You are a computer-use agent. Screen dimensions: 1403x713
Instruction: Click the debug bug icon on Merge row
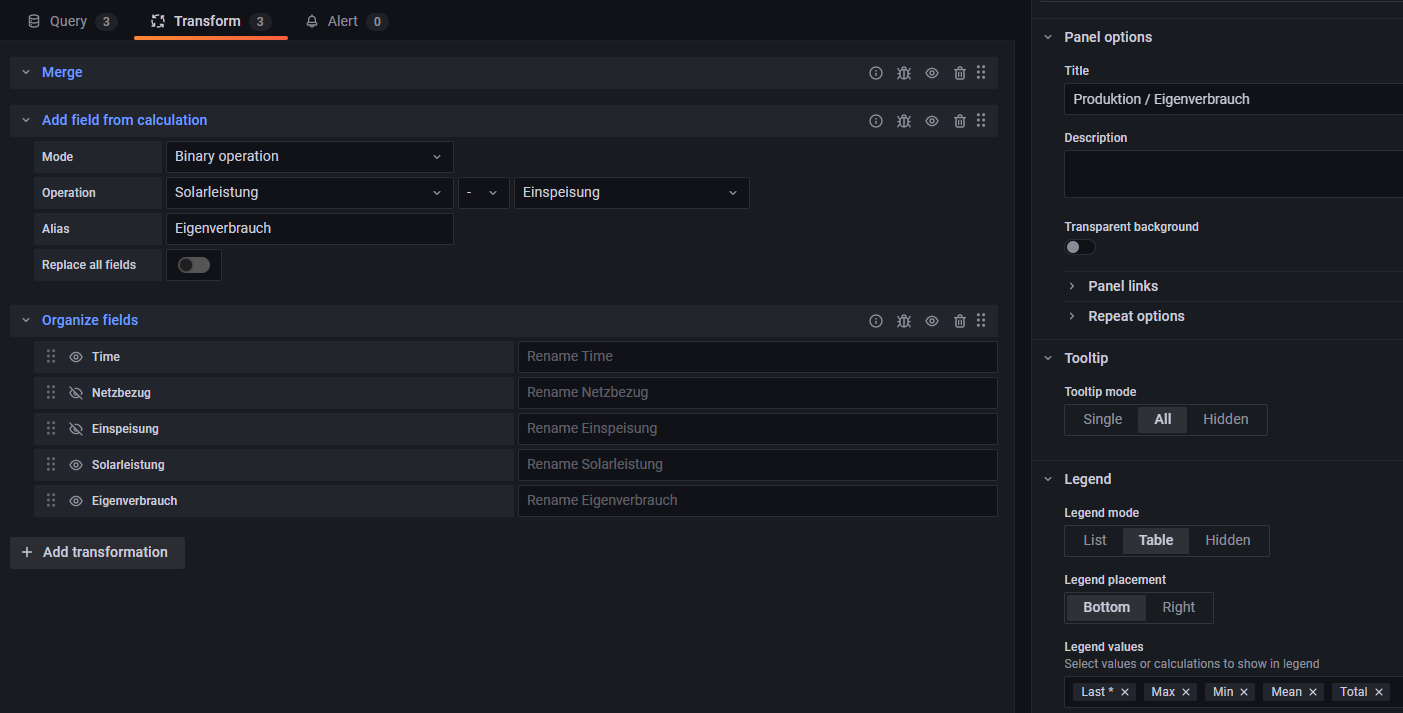pos(904,73)
